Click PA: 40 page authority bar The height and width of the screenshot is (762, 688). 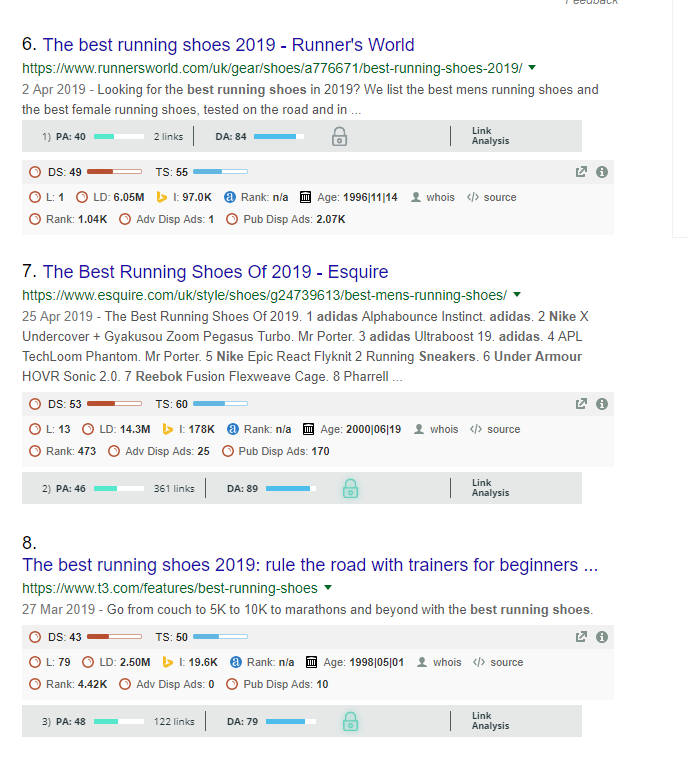119,137
